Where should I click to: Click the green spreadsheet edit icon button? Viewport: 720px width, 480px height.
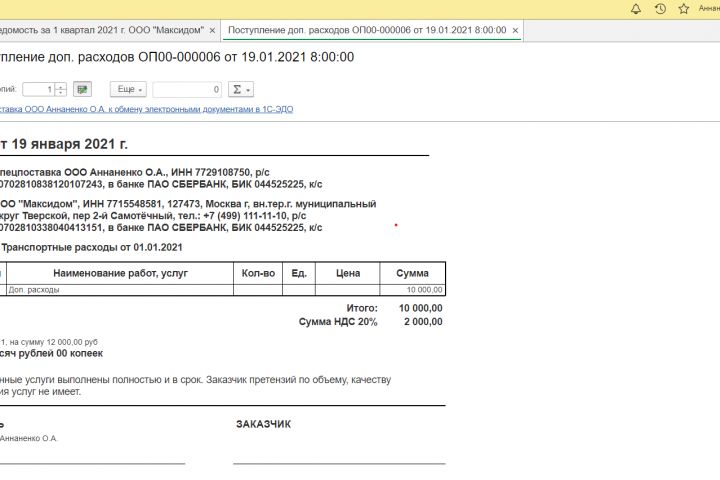pyautogui.click(x=82, y=89)
